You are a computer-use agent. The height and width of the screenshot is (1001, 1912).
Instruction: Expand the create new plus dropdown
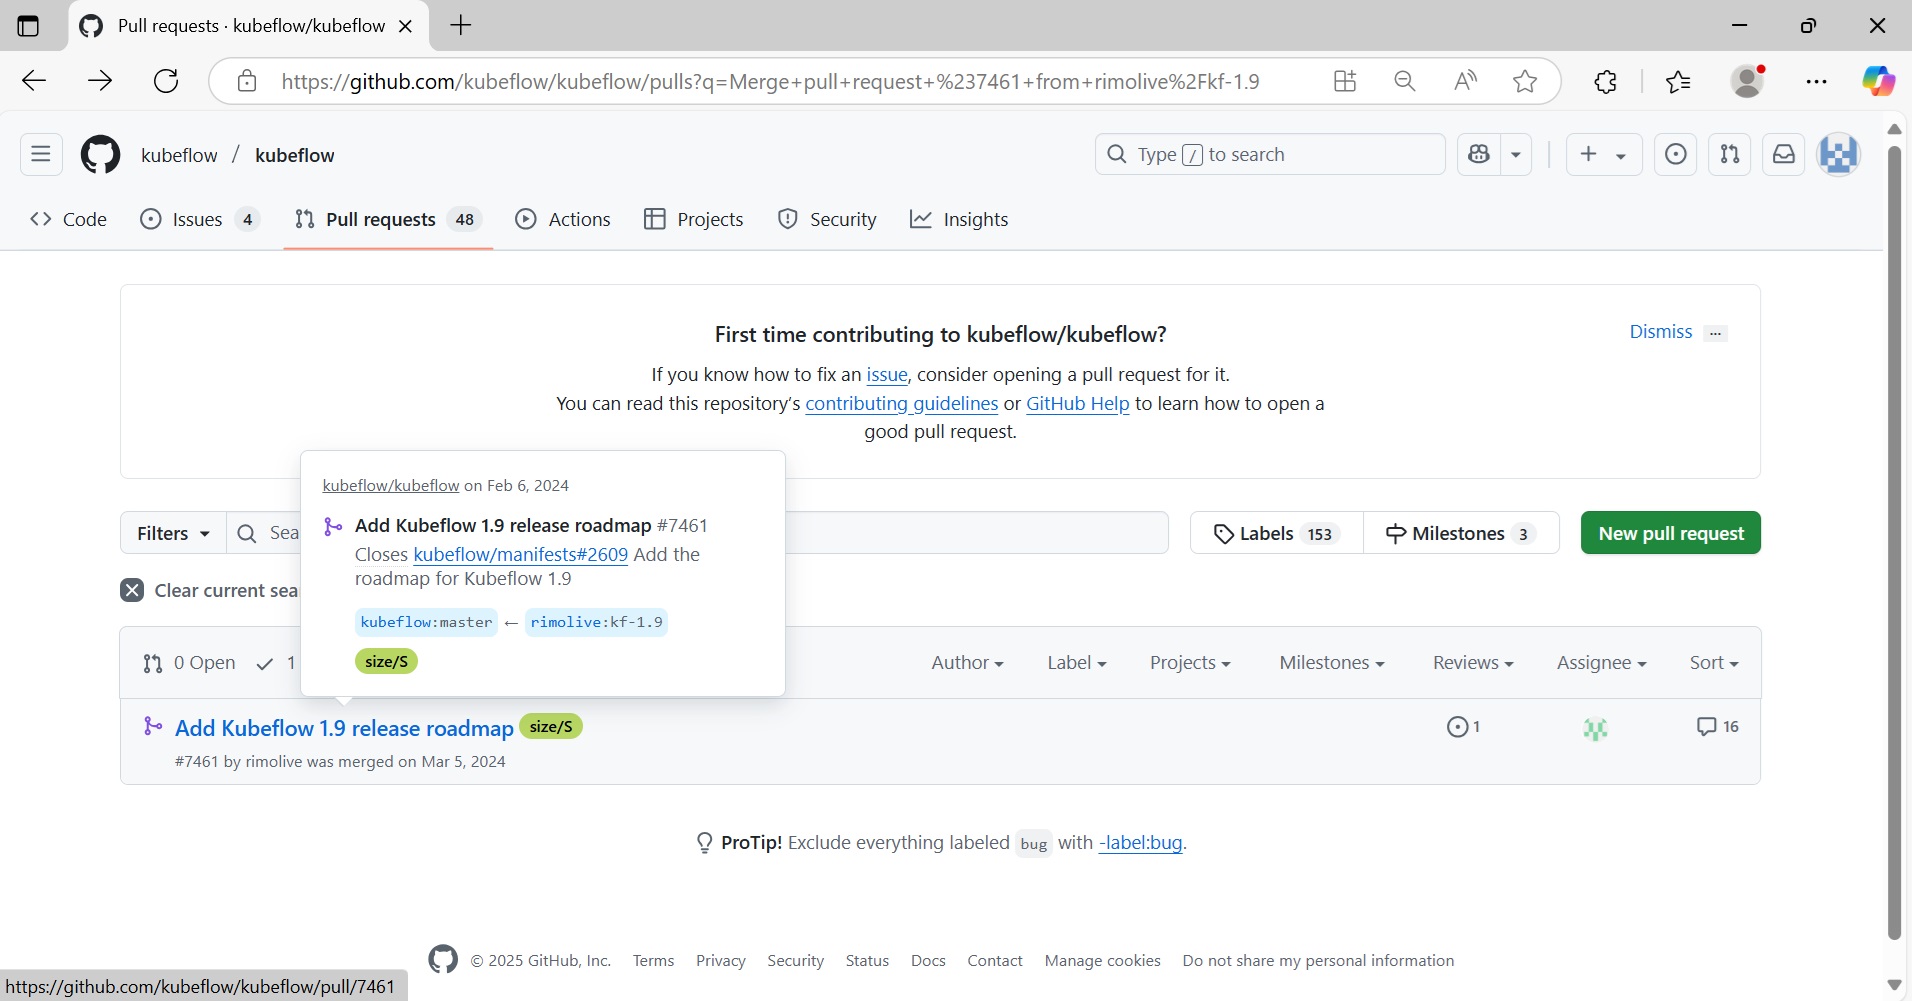click(x=1602, y=154)
